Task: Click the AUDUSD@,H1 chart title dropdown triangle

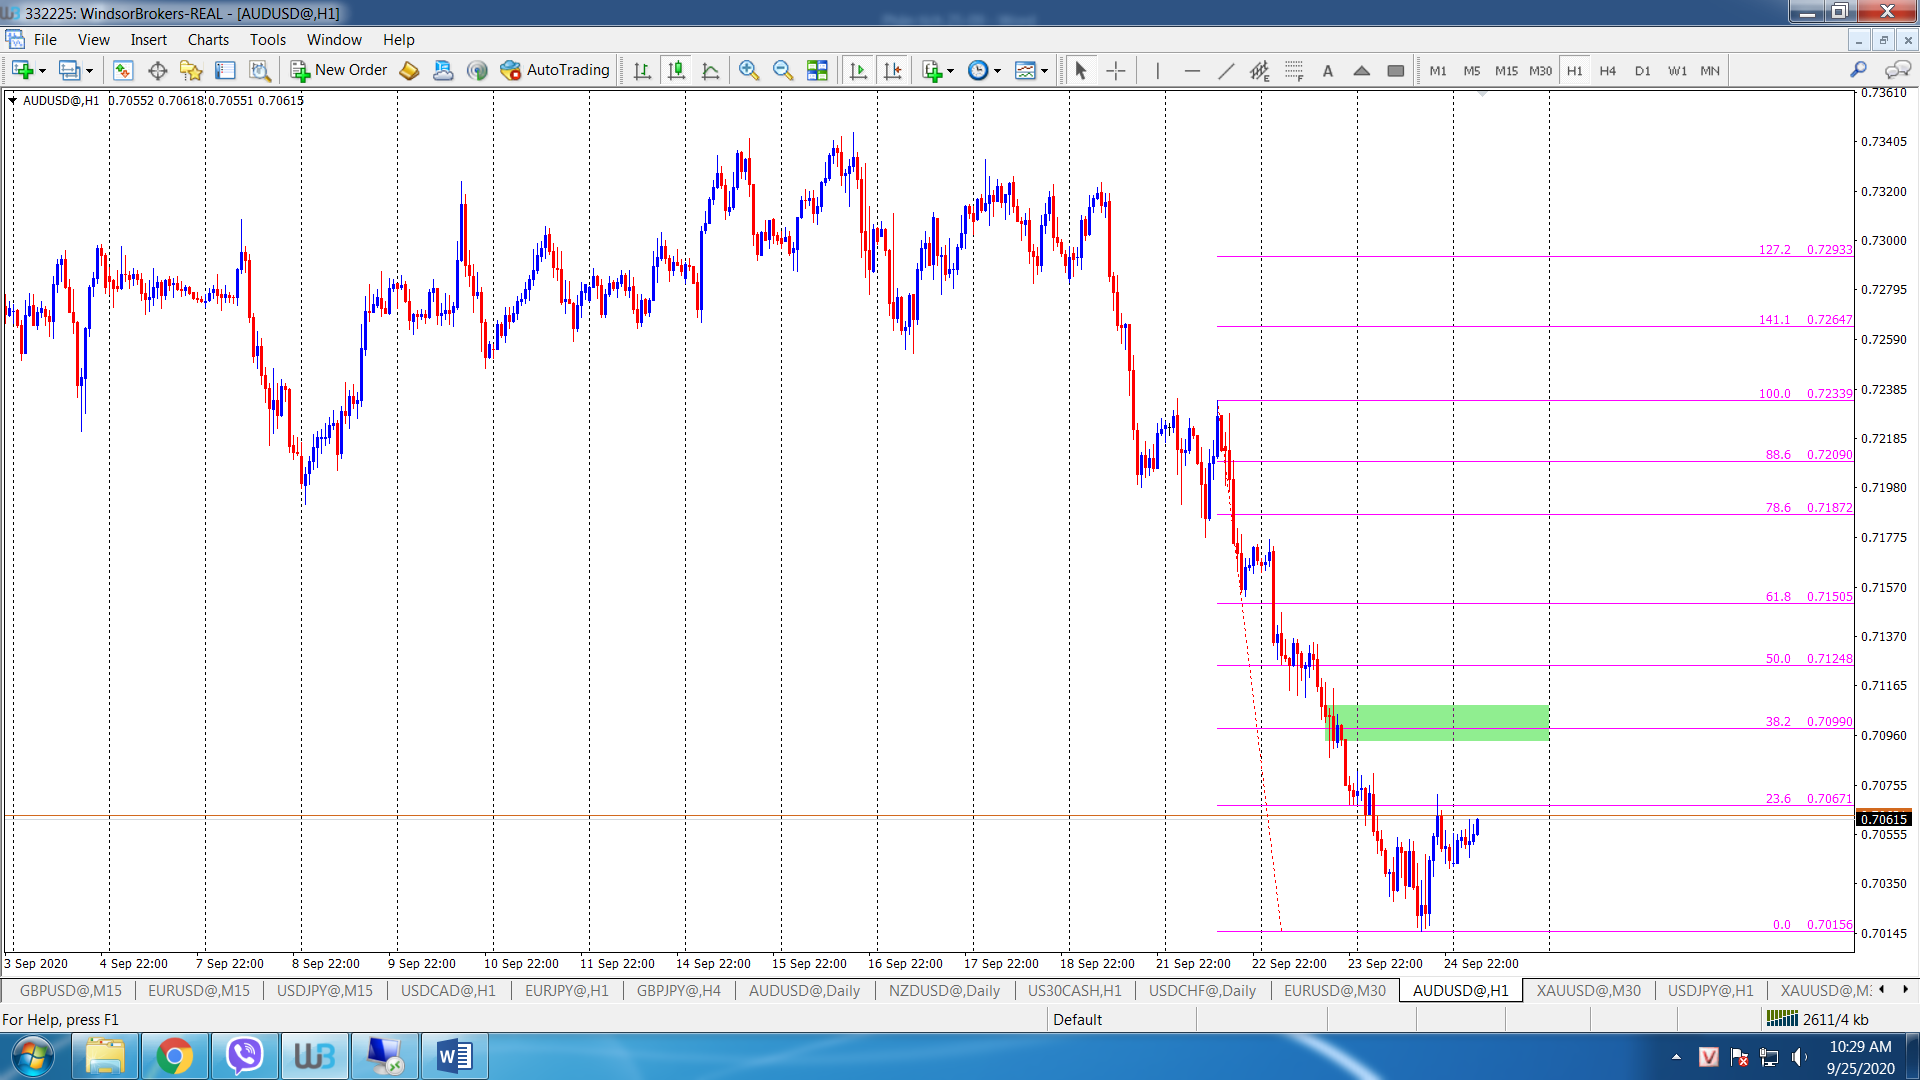Action: [x=12, y=100]
